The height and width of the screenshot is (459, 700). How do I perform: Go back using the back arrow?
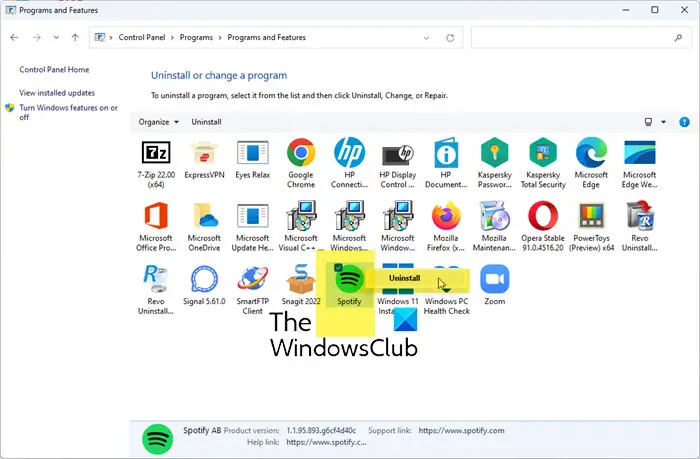pos(14,38)
